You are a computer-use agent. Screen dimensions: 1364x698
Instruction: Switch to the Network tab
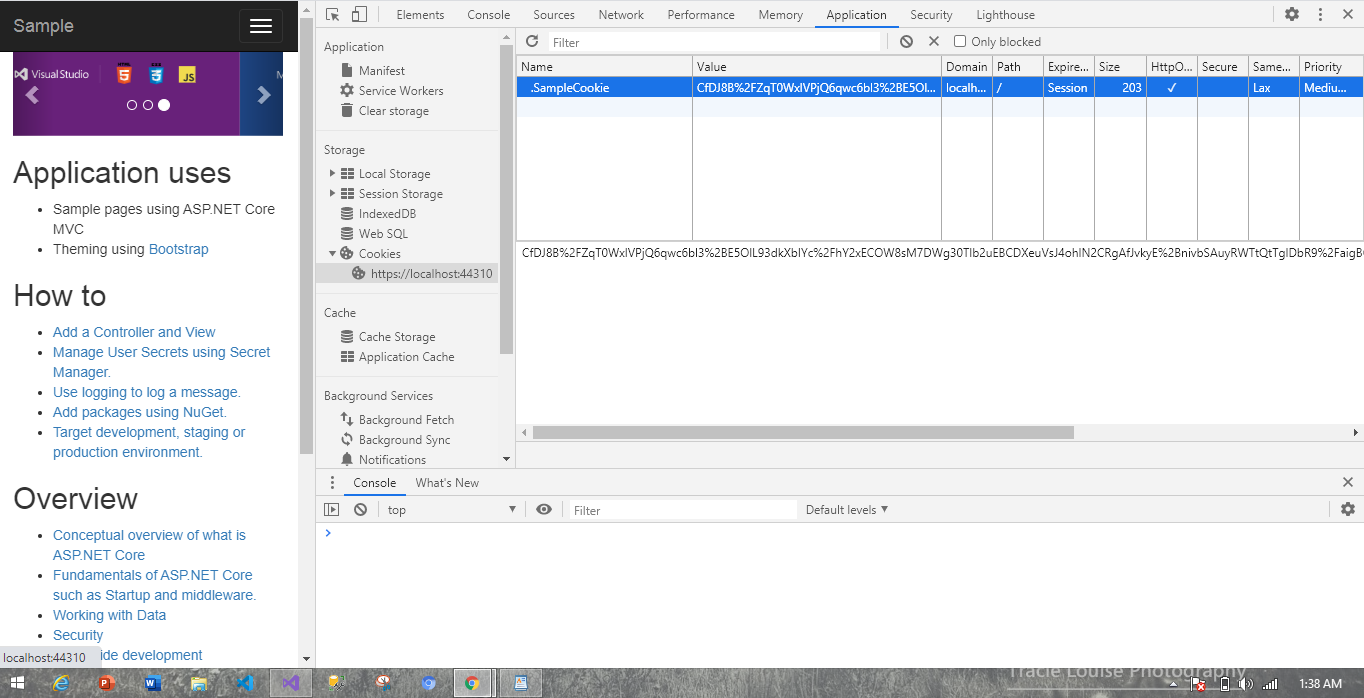click(x=622, y=15)
